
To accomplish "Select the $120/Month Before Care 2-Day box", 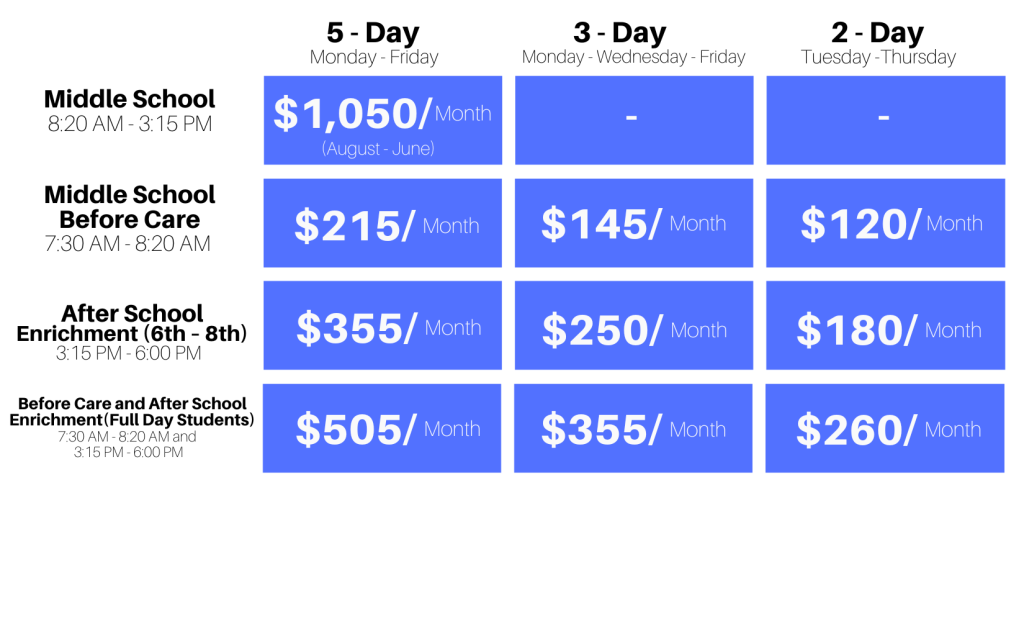I will [886, 223].
